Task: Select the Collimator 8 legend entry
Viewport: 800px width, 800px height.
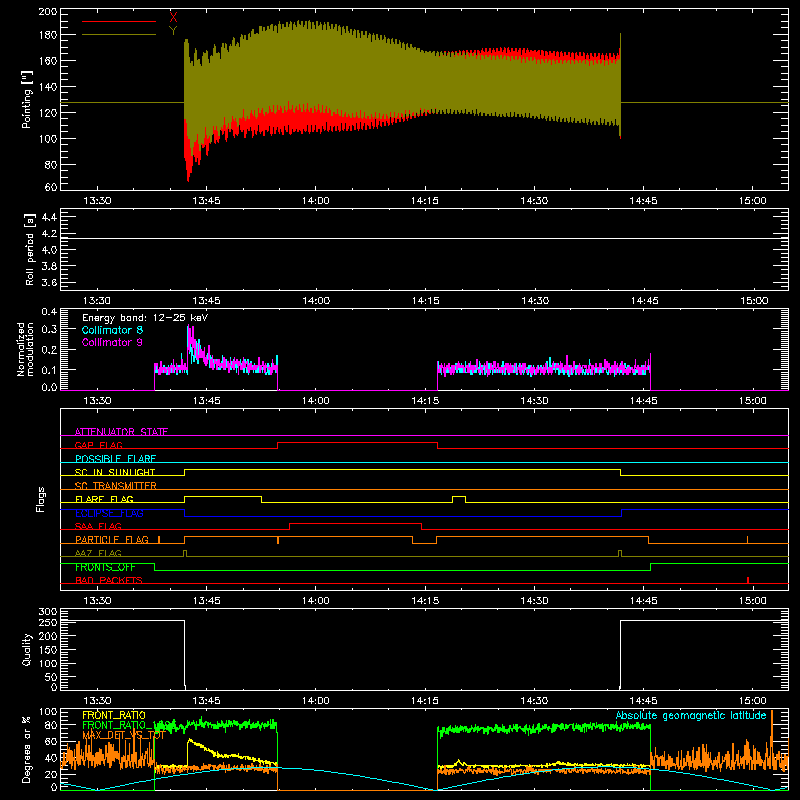Action: 112,330
